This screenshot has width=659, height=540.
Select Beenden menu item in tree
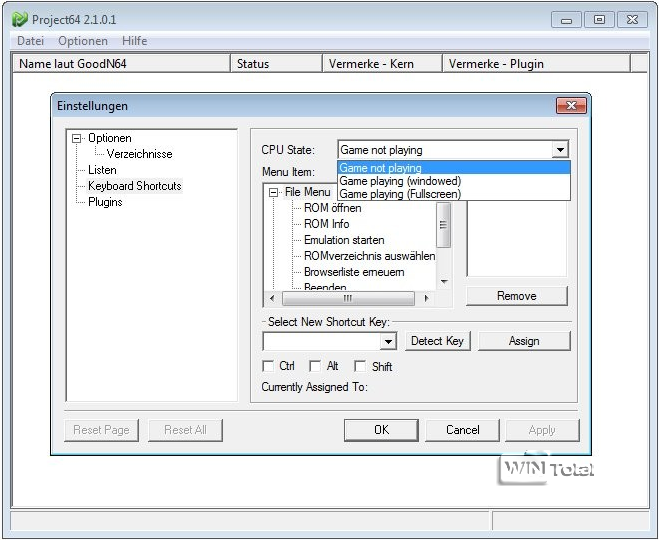[x=325, y=287]
